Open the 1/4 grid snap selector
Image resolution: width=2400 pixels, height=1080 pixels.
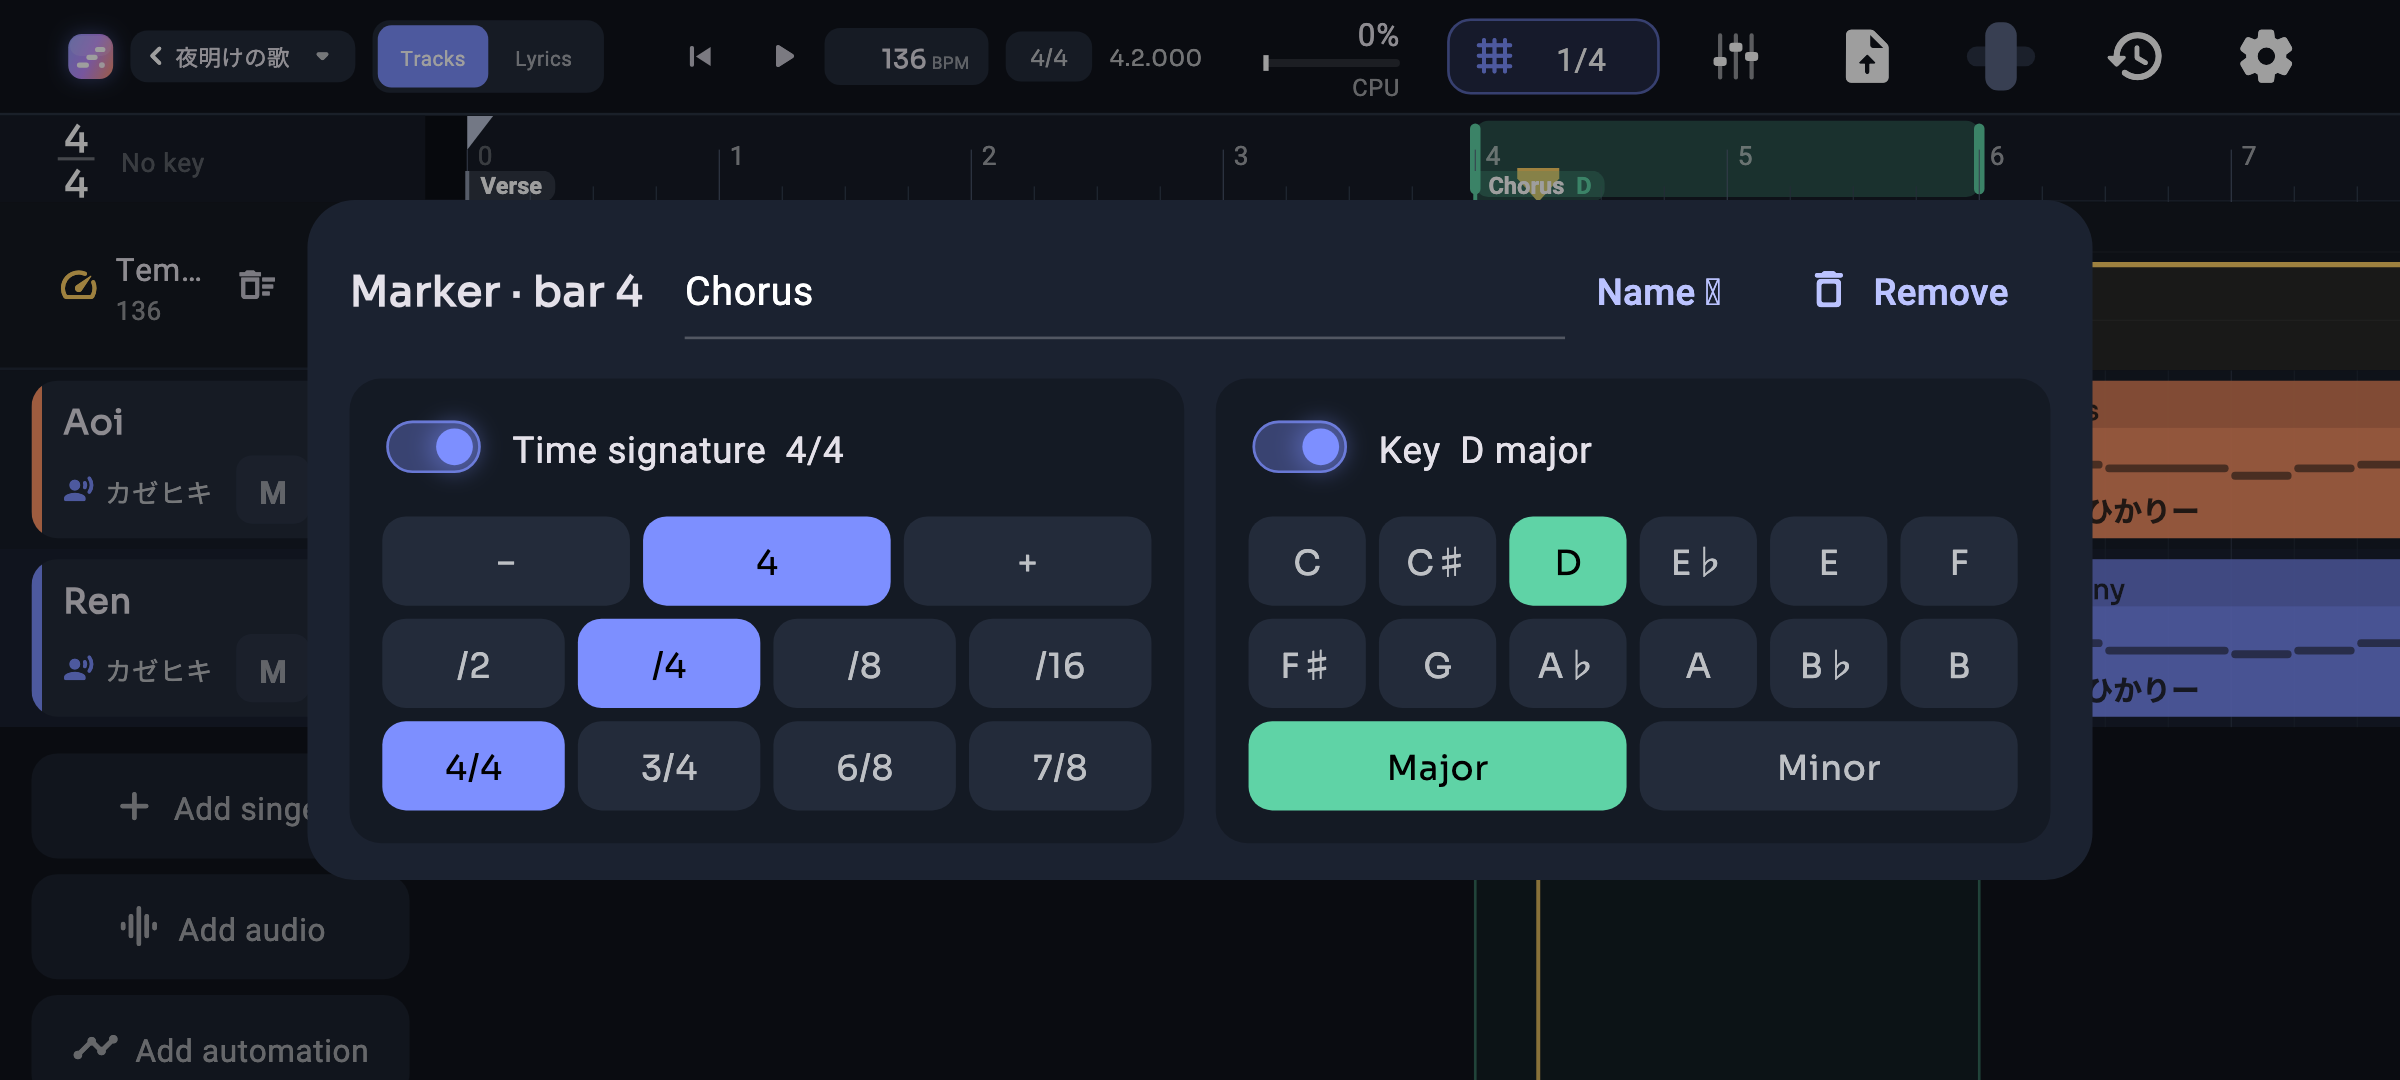[x=1553, y=57]
